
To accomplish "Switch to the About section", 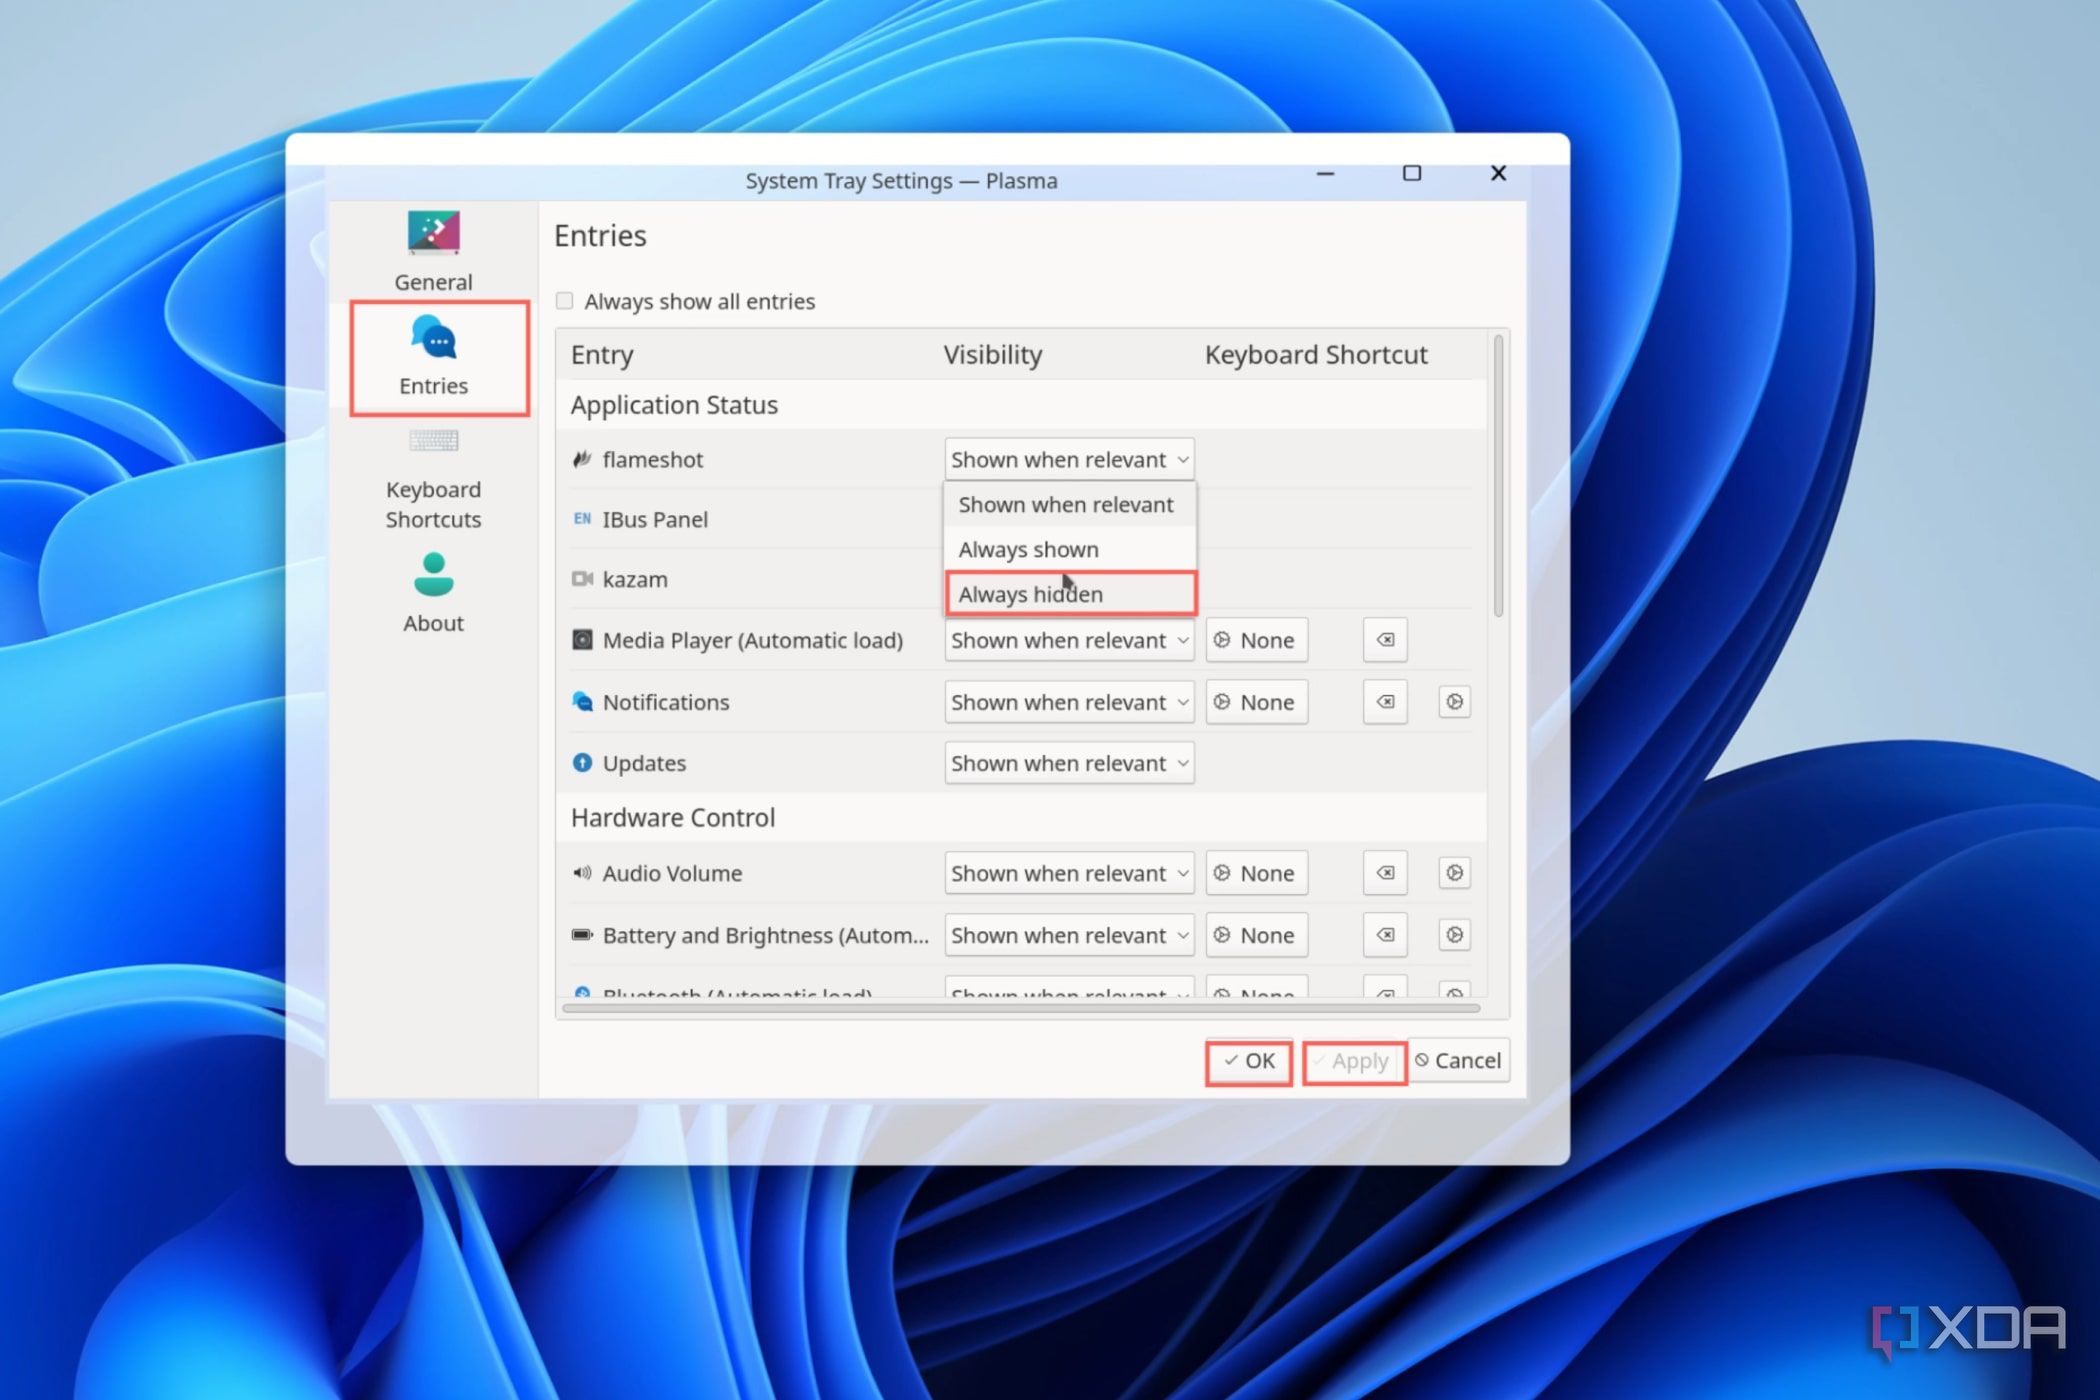I will click(432, 595).
